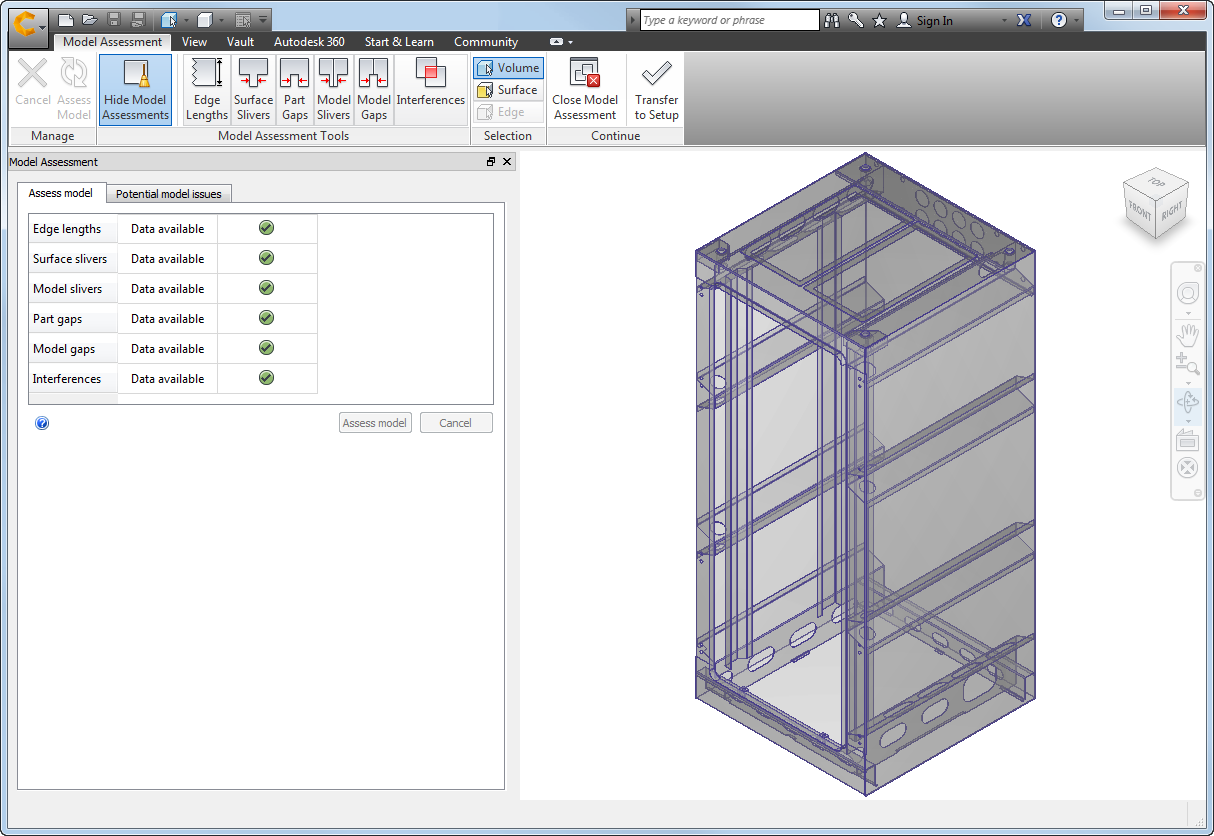Open the Help dropdown arrow
Screen dimensions: 1214x836
click(x=1076, y=20)
